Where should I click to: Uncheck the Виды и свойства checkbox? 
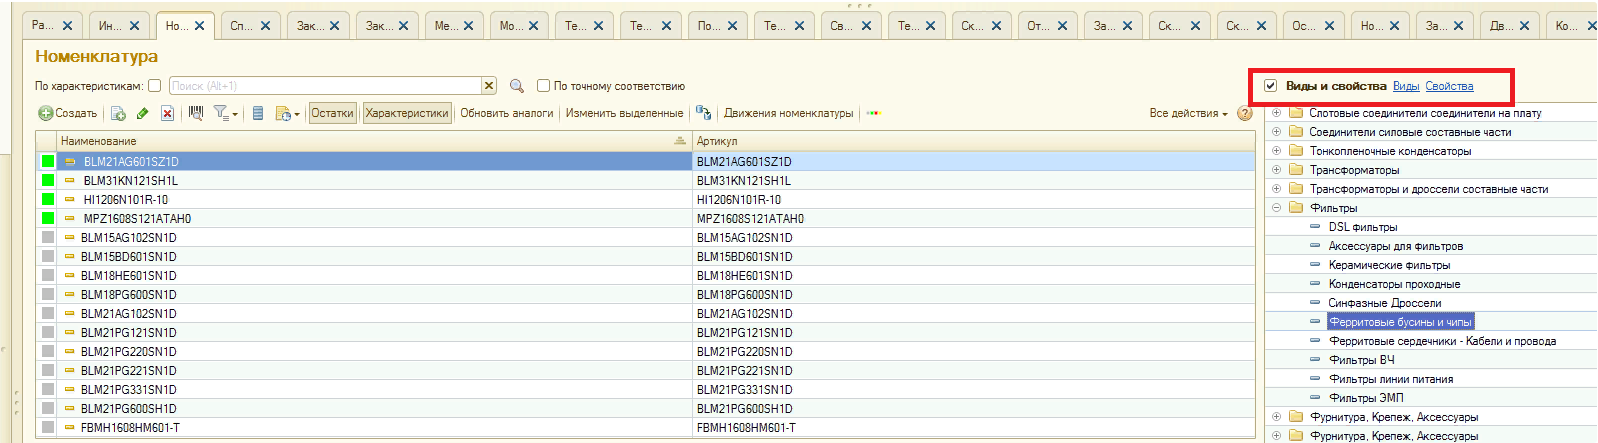(x=1271, y=86)
